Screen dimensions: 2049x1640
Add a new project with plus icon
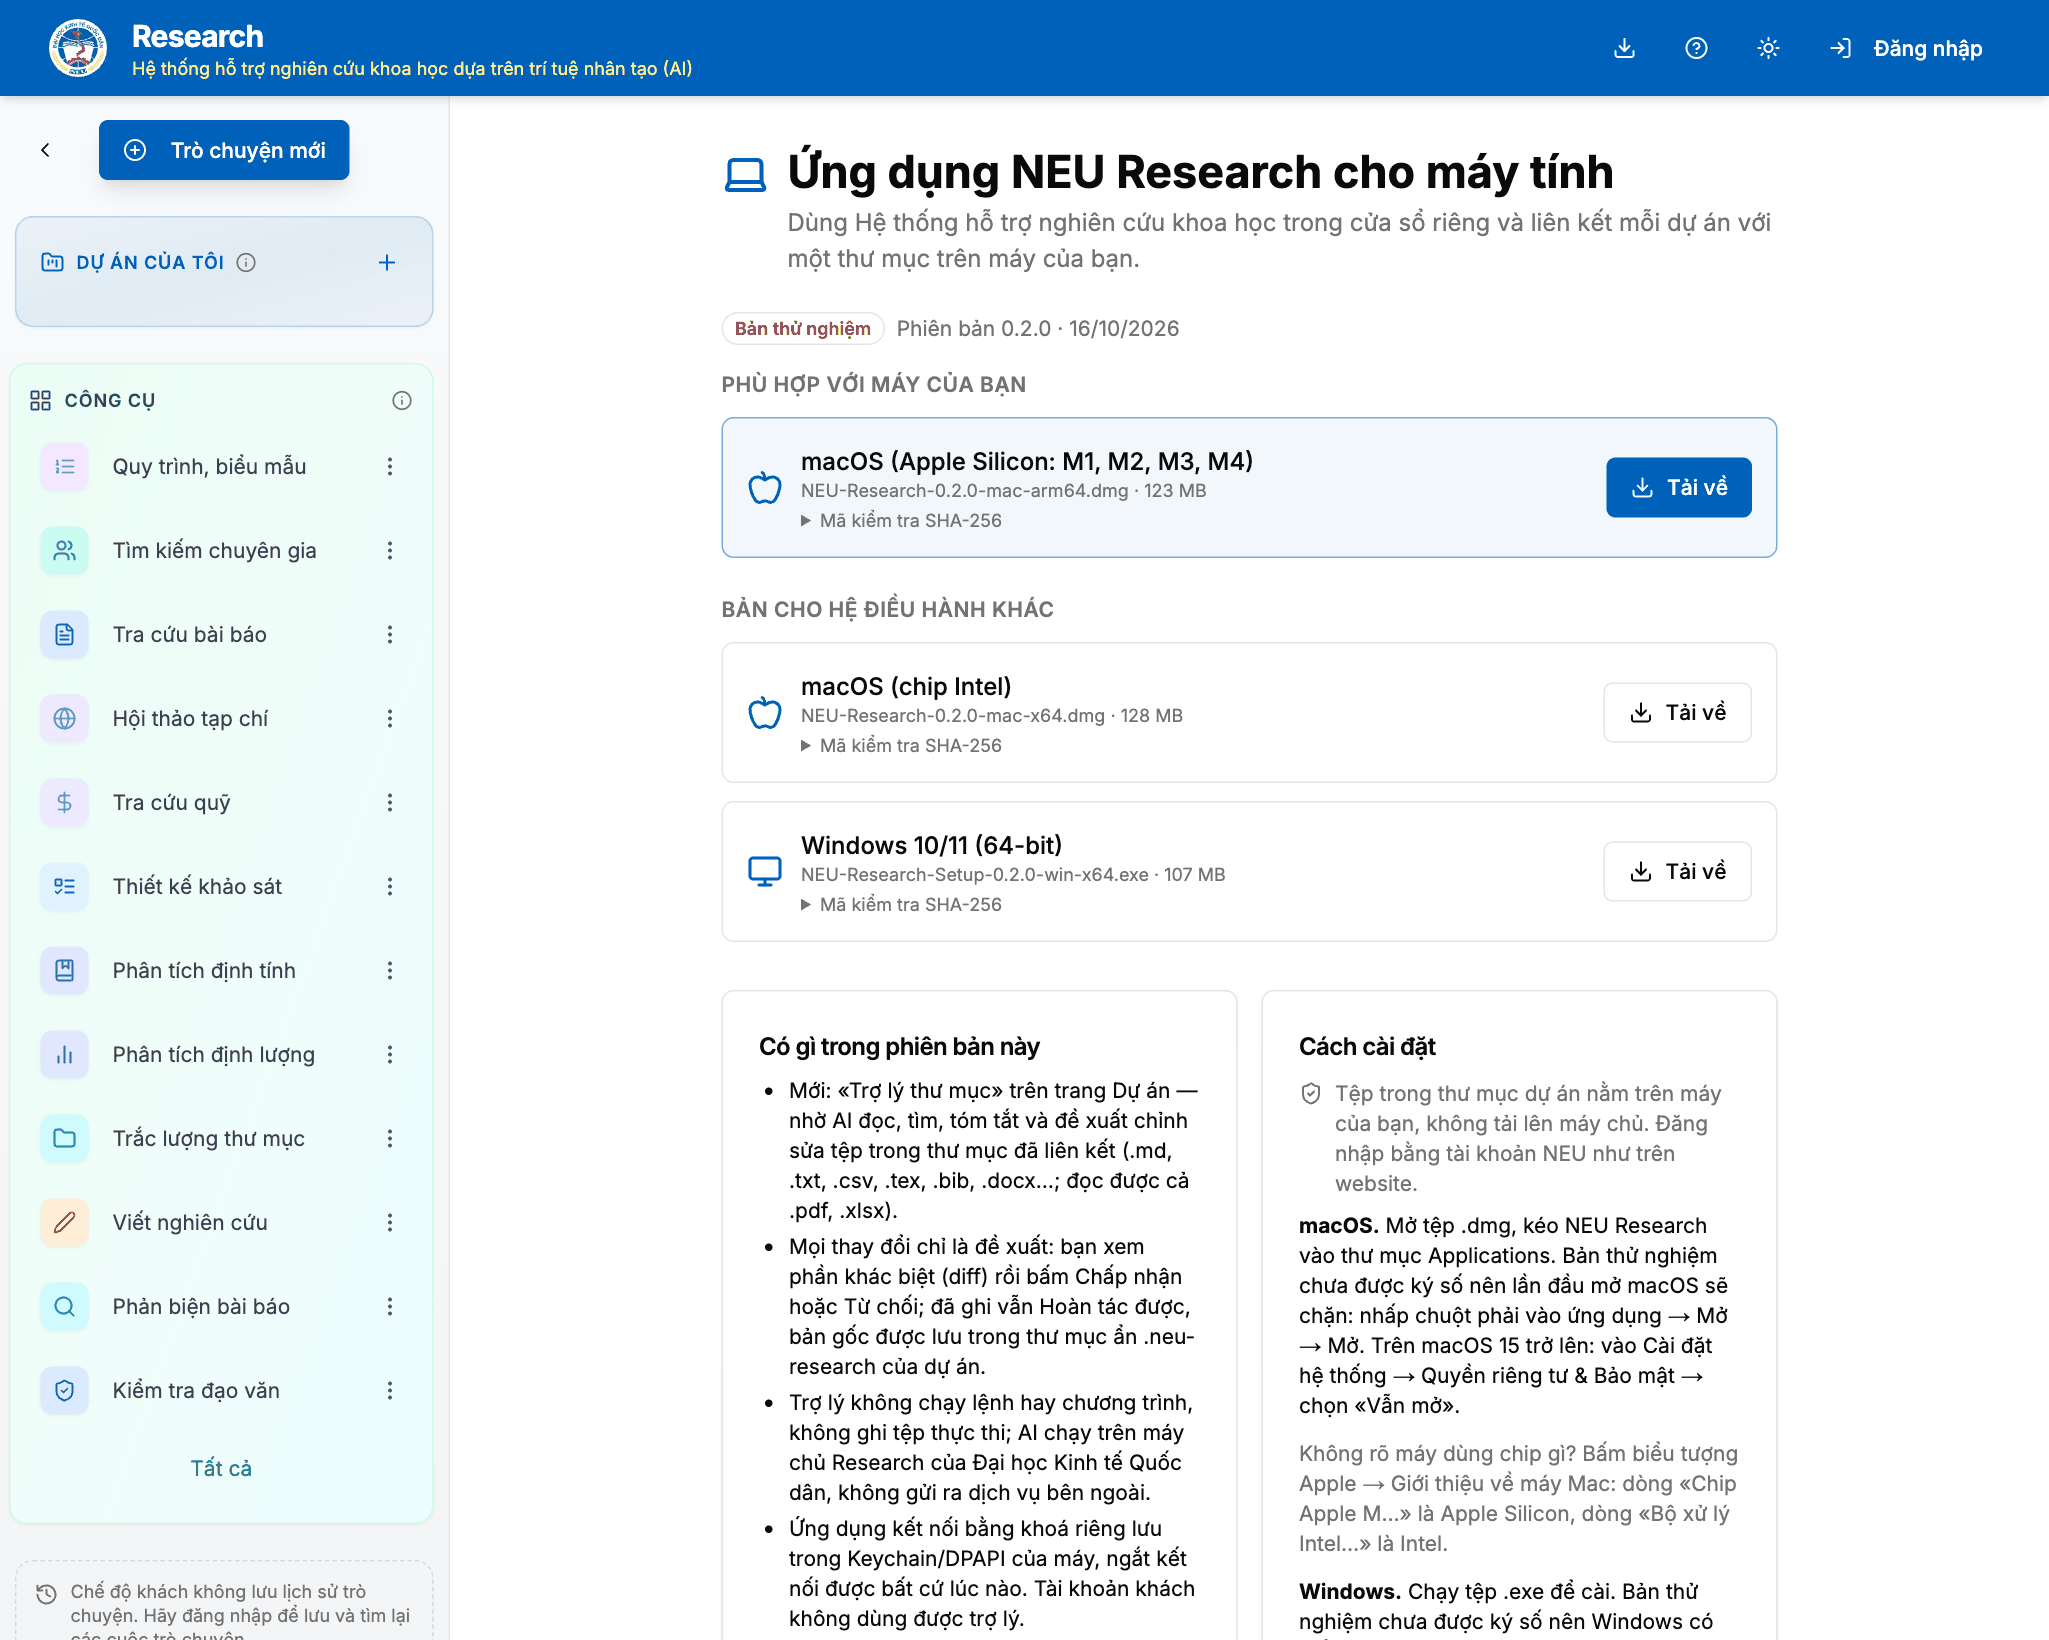tap(387, 262)
